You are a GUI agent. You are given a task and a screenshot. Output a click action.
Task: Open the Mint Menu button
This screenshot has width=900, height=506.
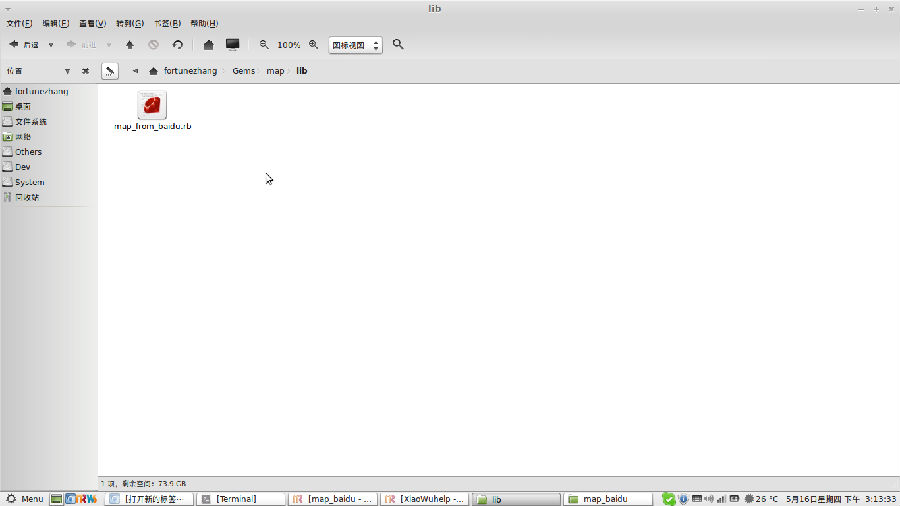click(25, 499)
